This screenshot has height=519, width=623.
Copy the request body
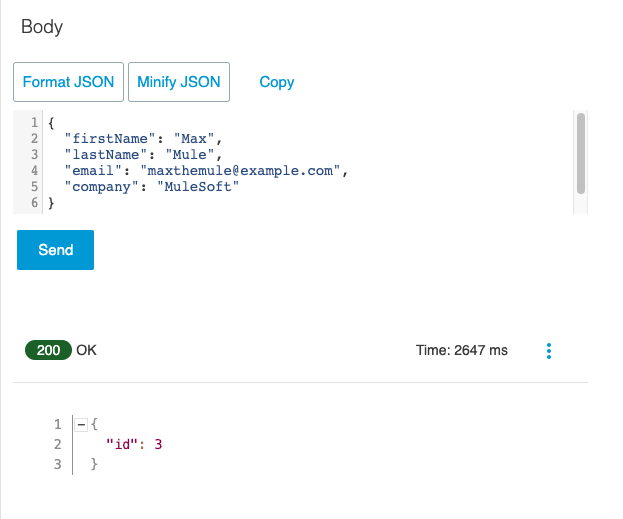(x=276, y=82)
